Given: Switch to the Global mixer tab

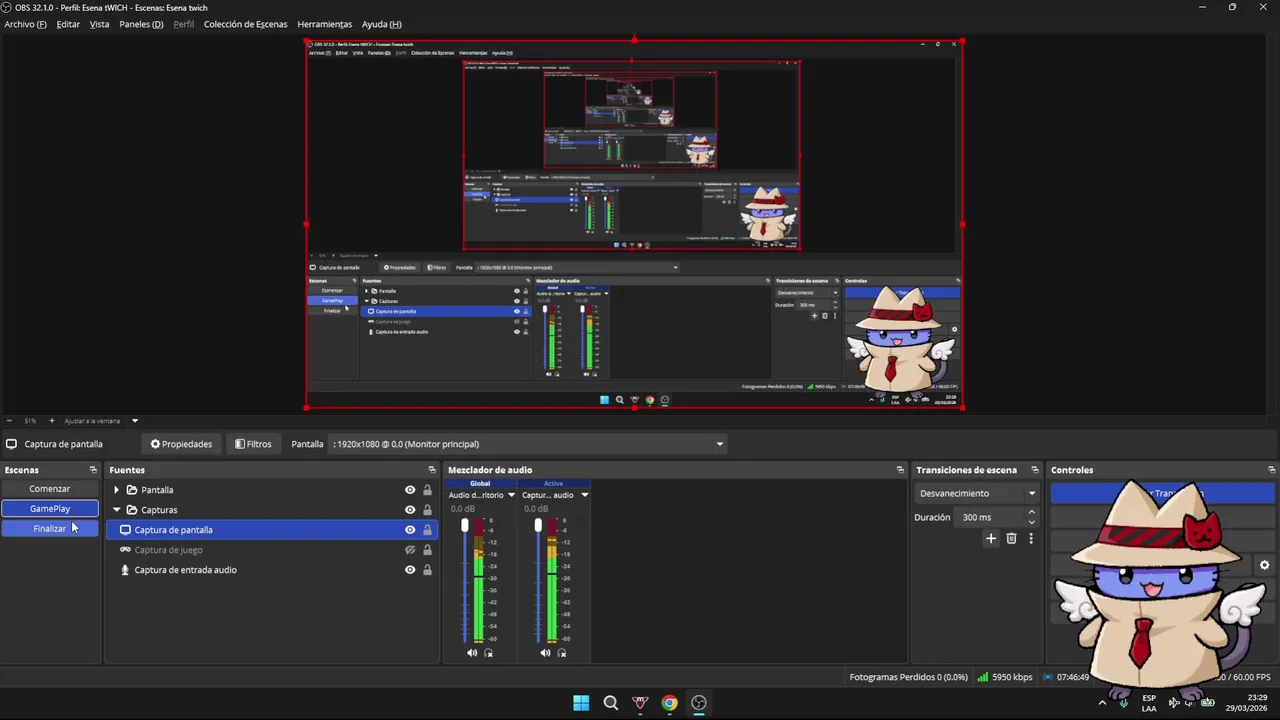Looking at the screenshot, I should (x=480, y=484).
